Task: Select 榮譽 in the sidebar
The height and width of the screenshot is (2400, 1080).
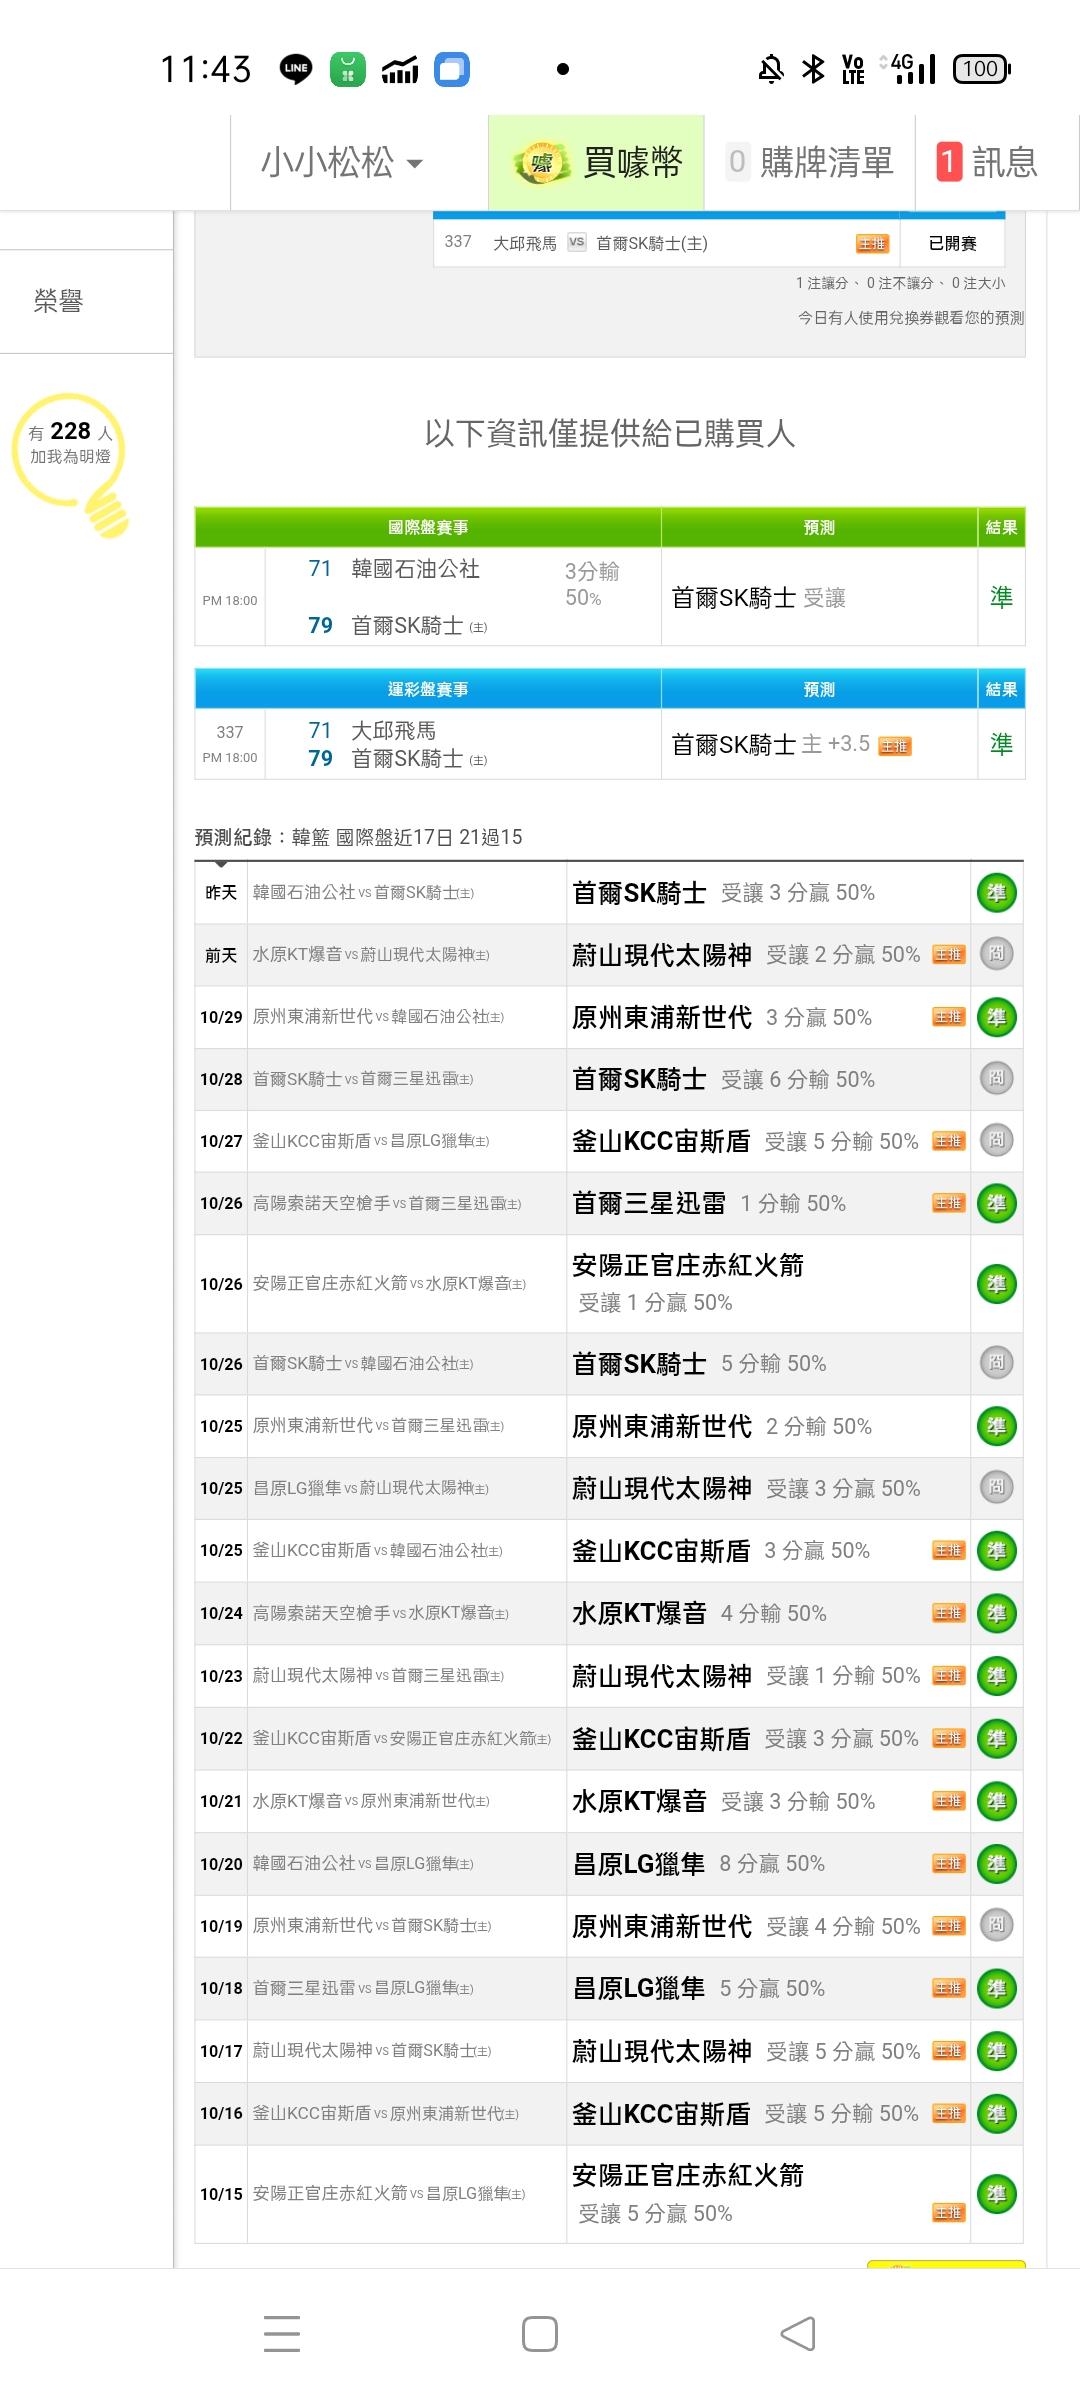Action: click(58, 301)
